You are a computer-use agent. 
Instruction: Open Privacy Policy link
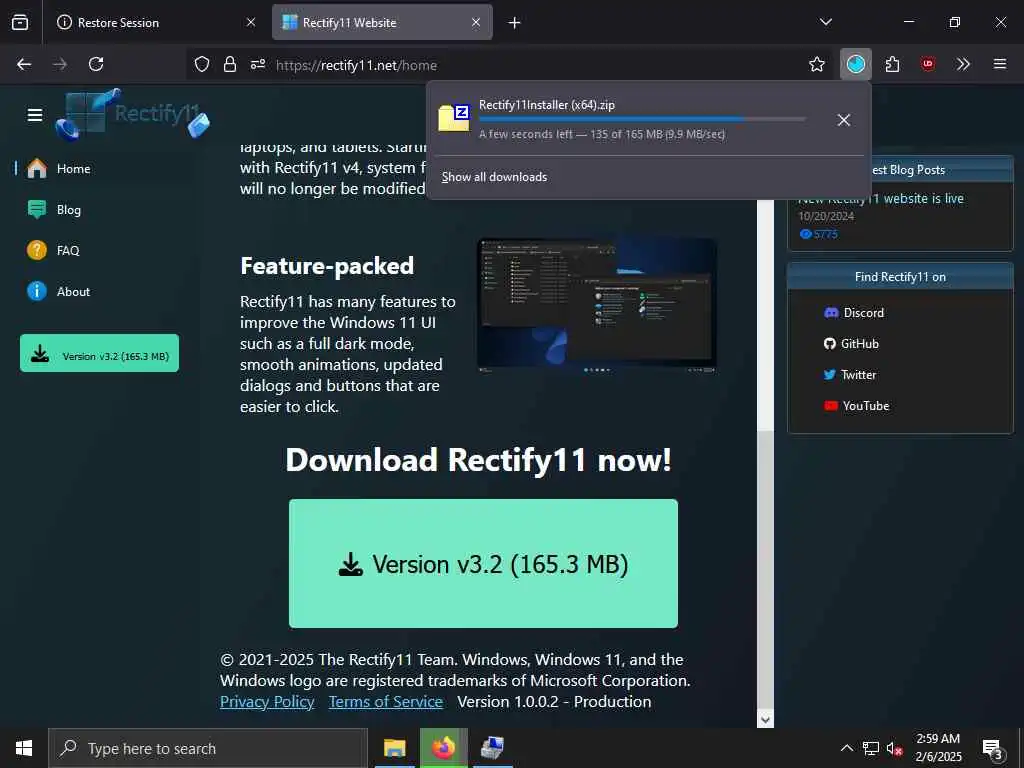267,701
